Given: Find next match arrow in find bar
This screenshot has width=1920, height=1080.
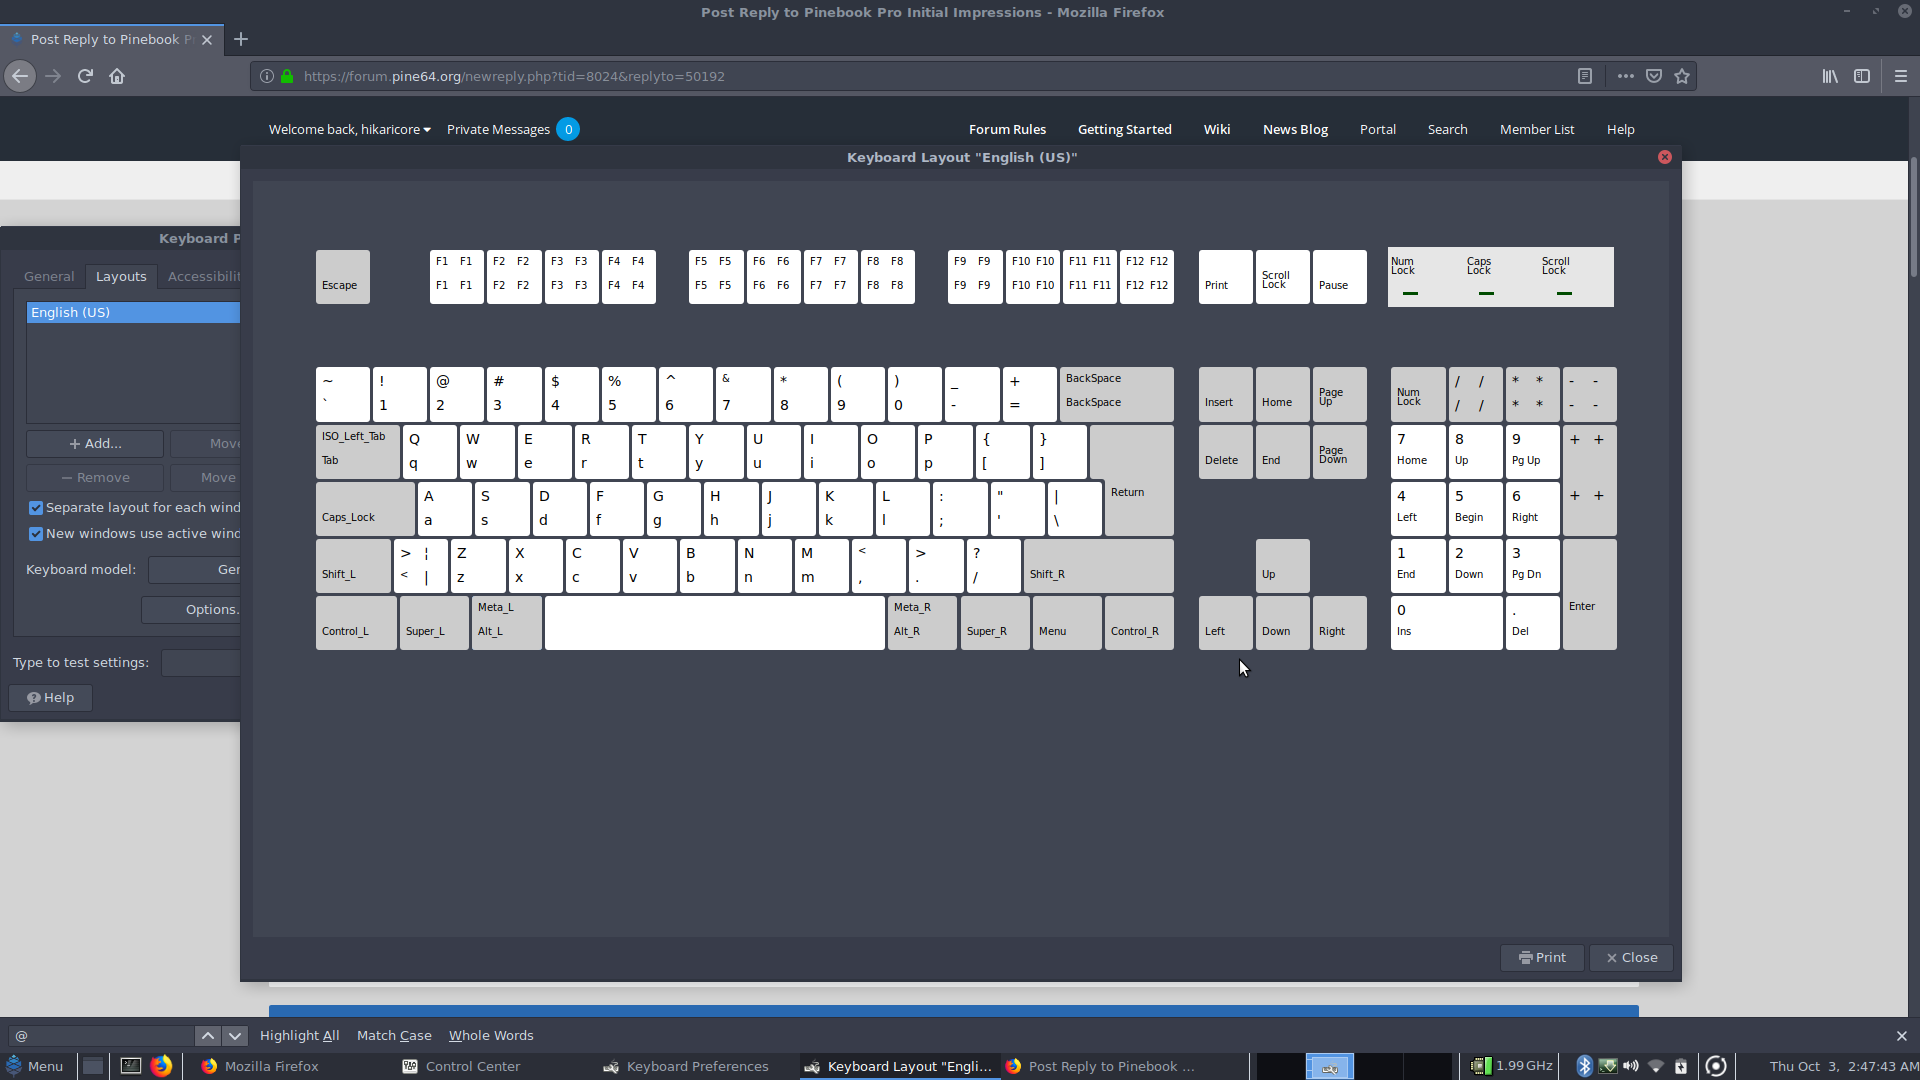Looking at the screenshot, I should tap(235, 1036).
